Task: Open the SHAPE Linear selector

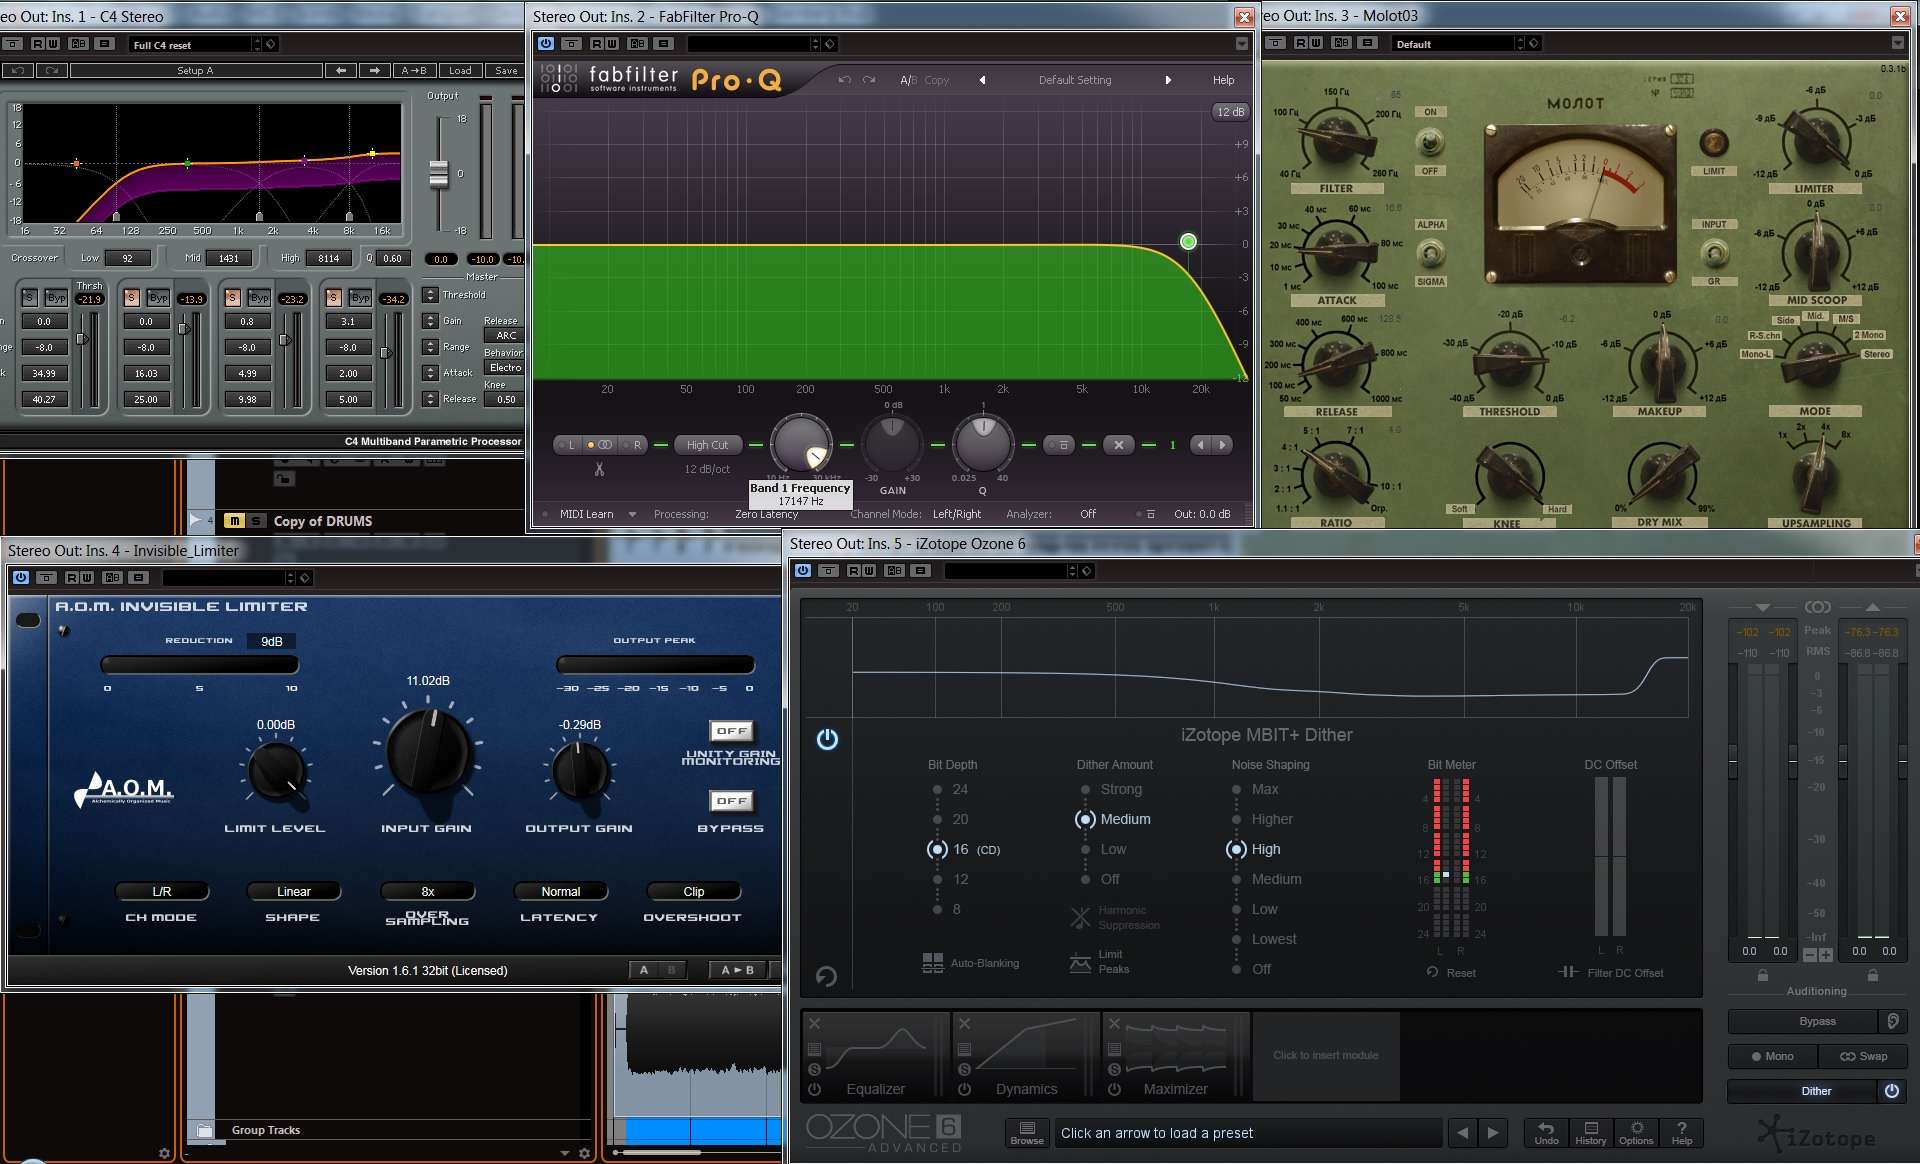Action: coord(294,891)
